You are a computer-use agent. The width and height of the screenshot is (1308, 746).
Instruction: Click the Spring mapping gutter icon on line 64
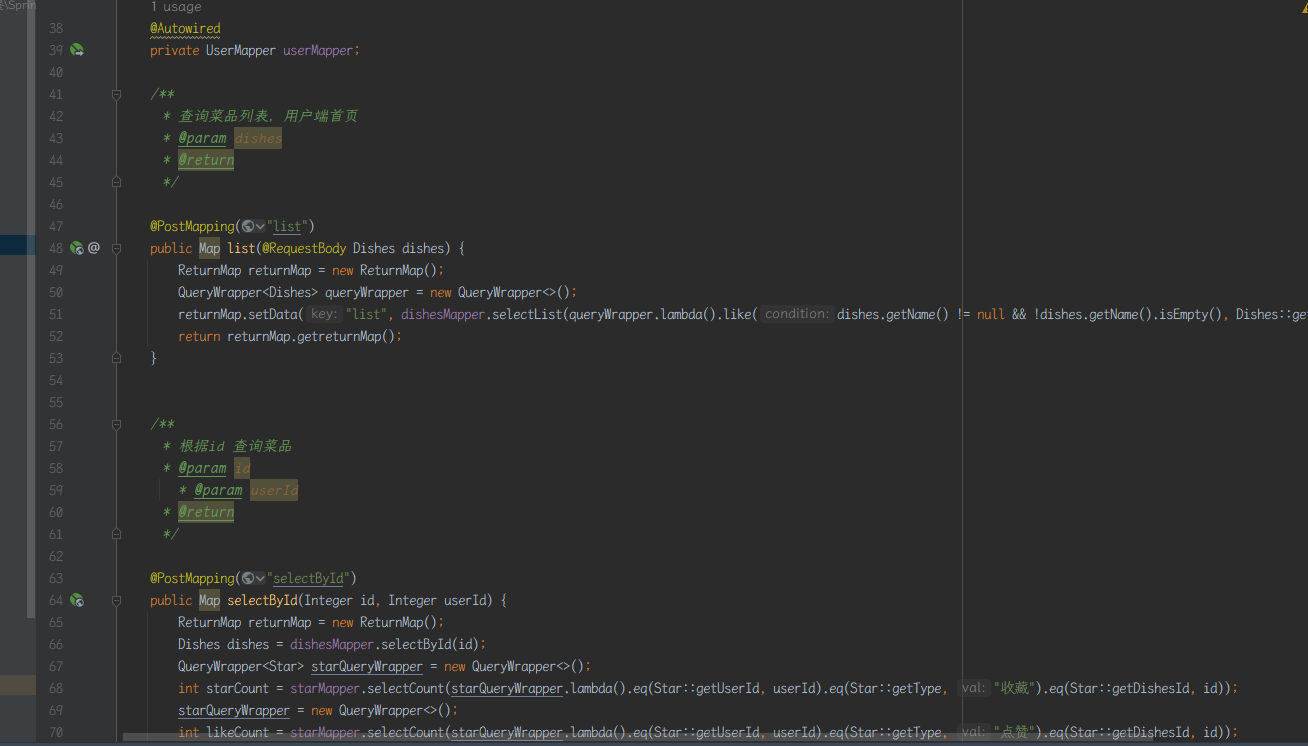click(77, 600)
